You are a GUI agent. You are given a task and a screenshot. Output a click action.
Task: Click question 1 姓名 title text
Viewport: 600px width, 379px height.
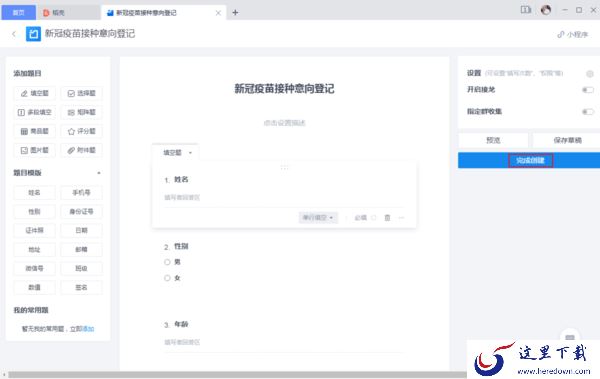(181, 180)
